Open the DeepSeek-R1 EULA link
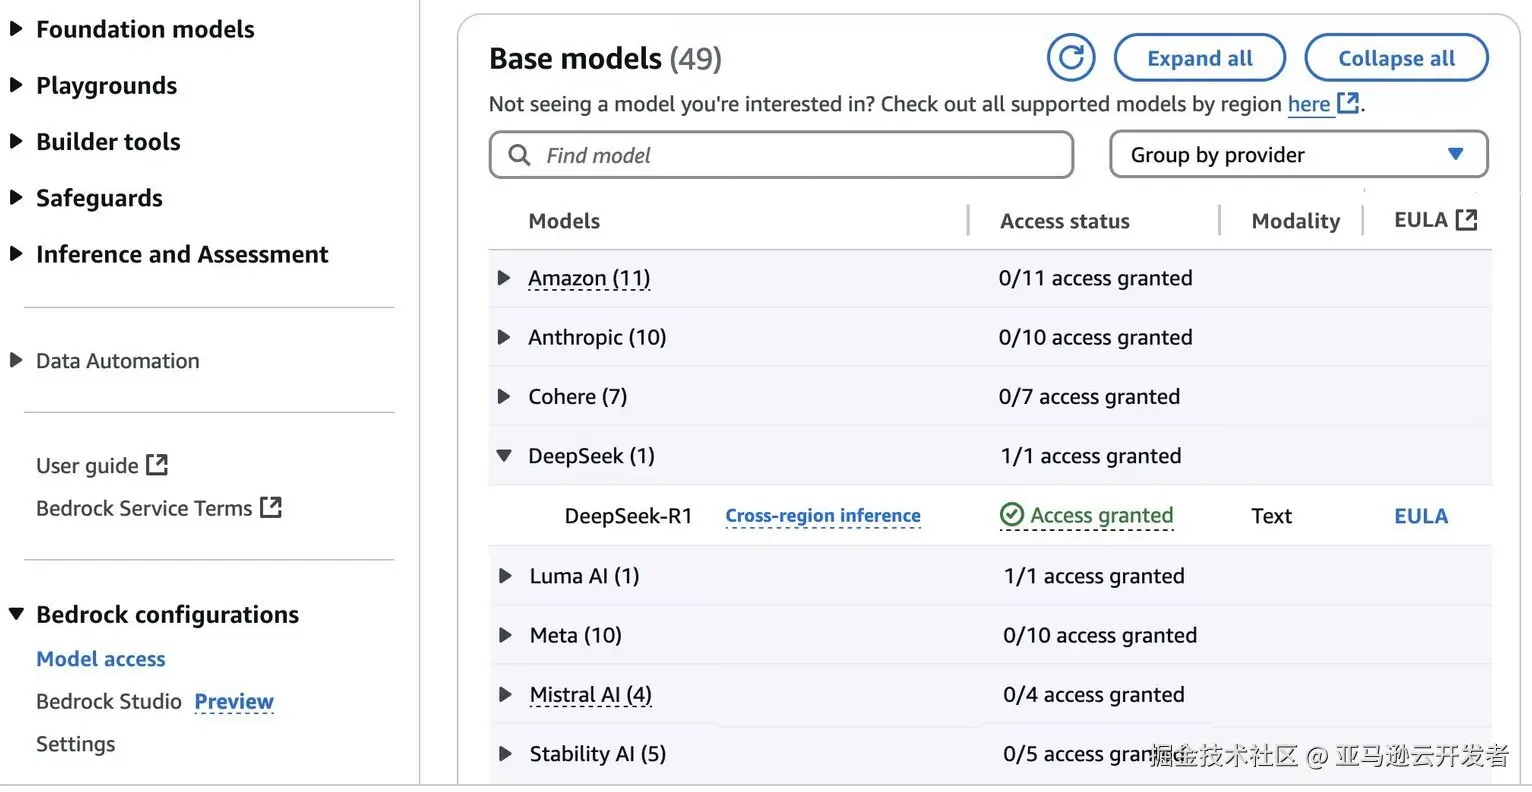Image resolution: width=1532 pixels, height=792 pixels. click(1420, 516)
